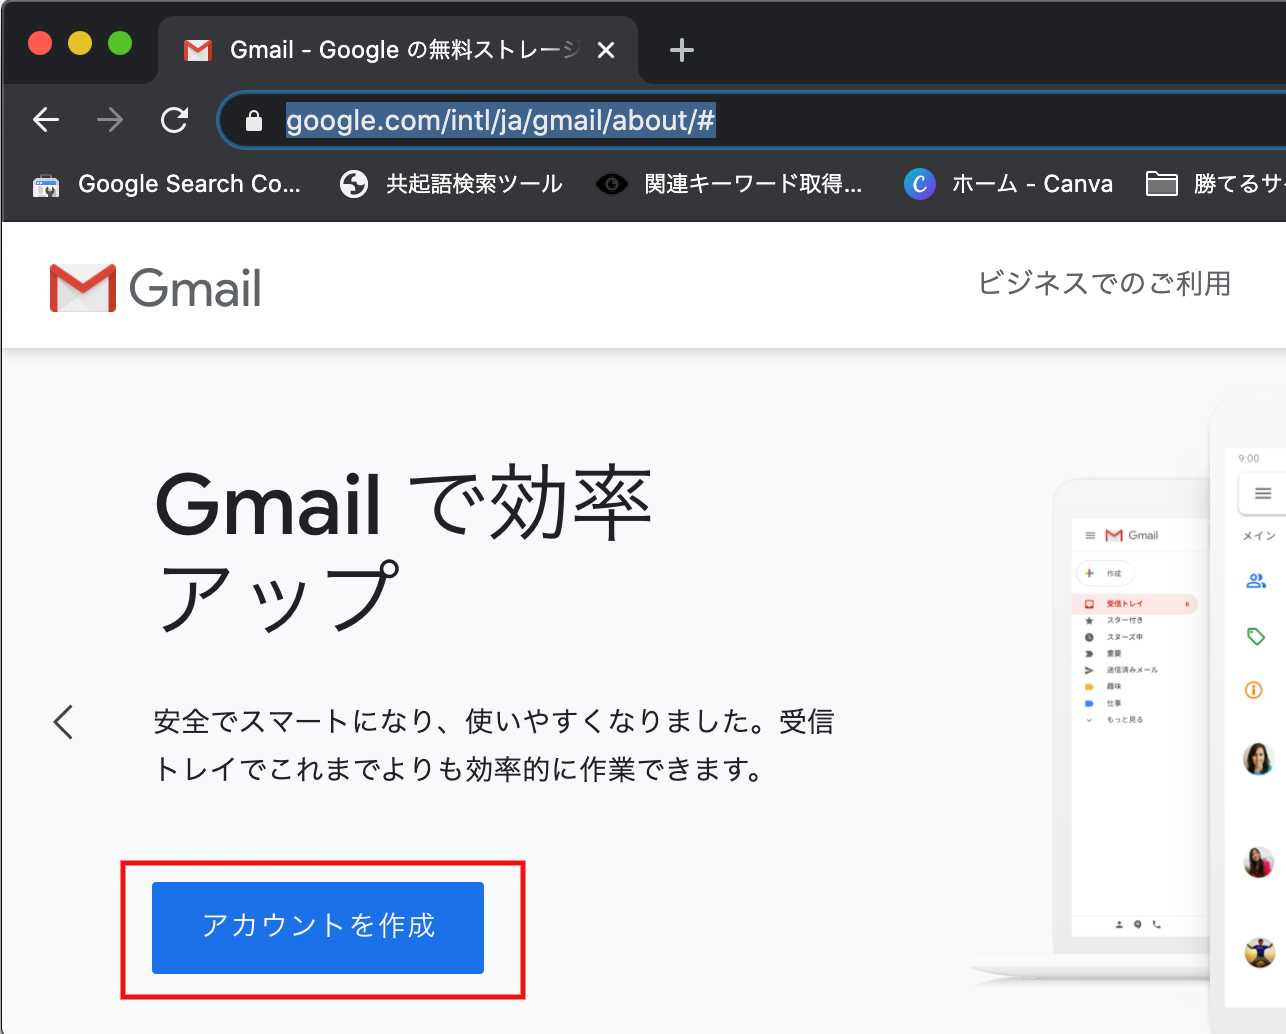Click the 安全でスマートになり description text

(x=494, y=745)
